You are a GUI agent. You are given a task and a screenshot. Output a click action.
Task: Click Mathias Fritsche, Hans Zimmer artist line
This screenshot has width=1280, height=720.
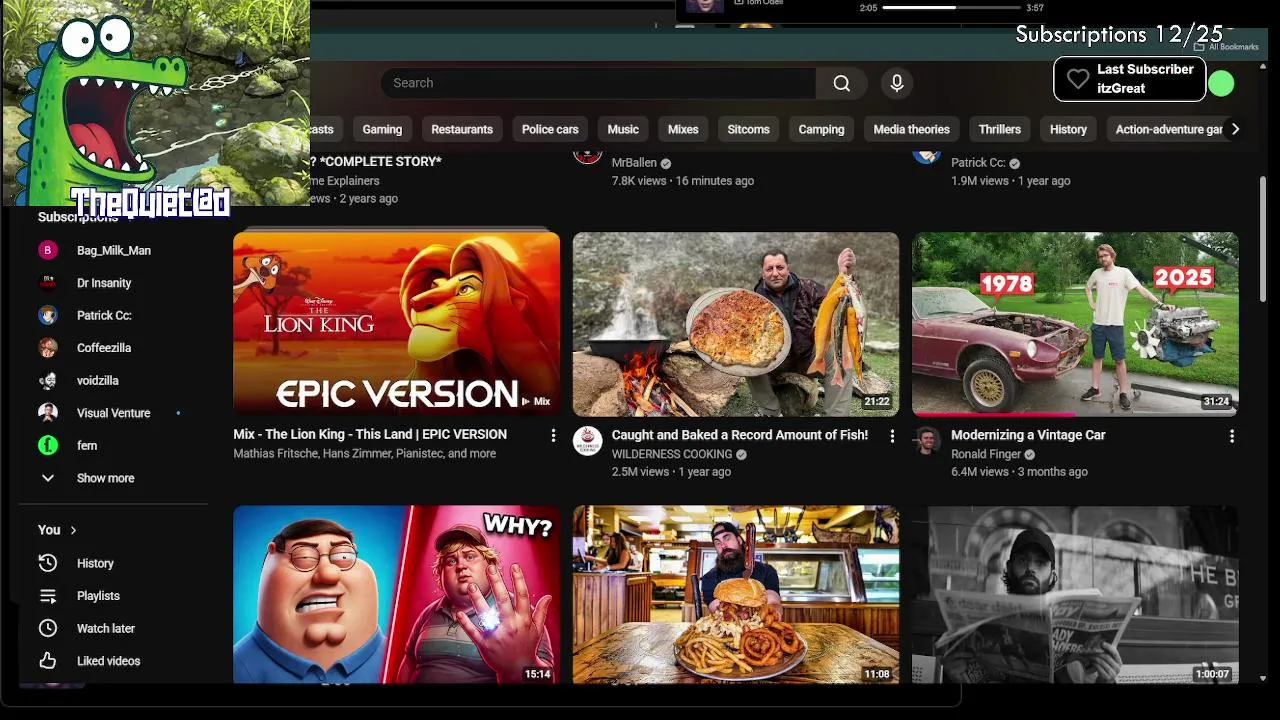[365, 453]
